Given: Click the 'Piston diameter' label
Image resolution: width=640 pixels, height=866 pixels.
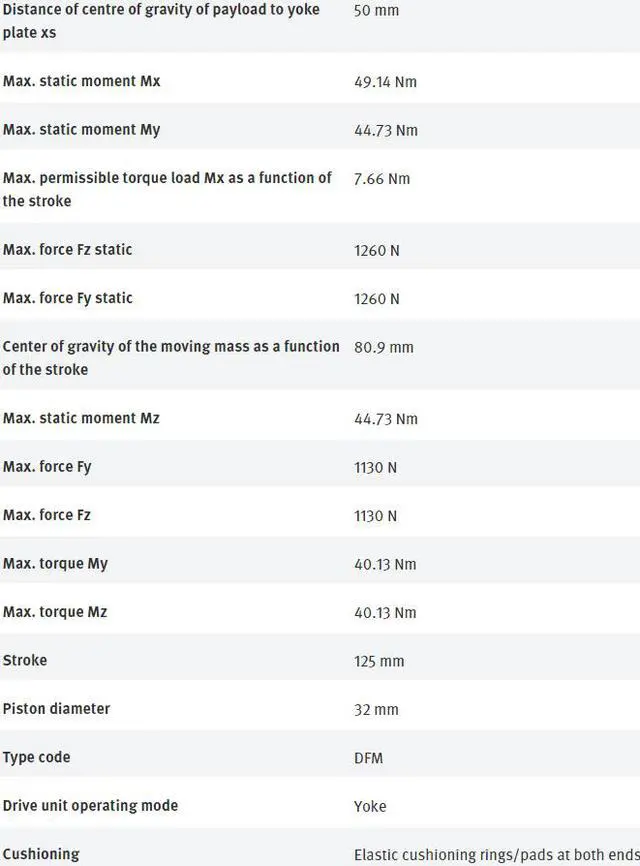Looking at the screenshot, I should tap(56, 709).
